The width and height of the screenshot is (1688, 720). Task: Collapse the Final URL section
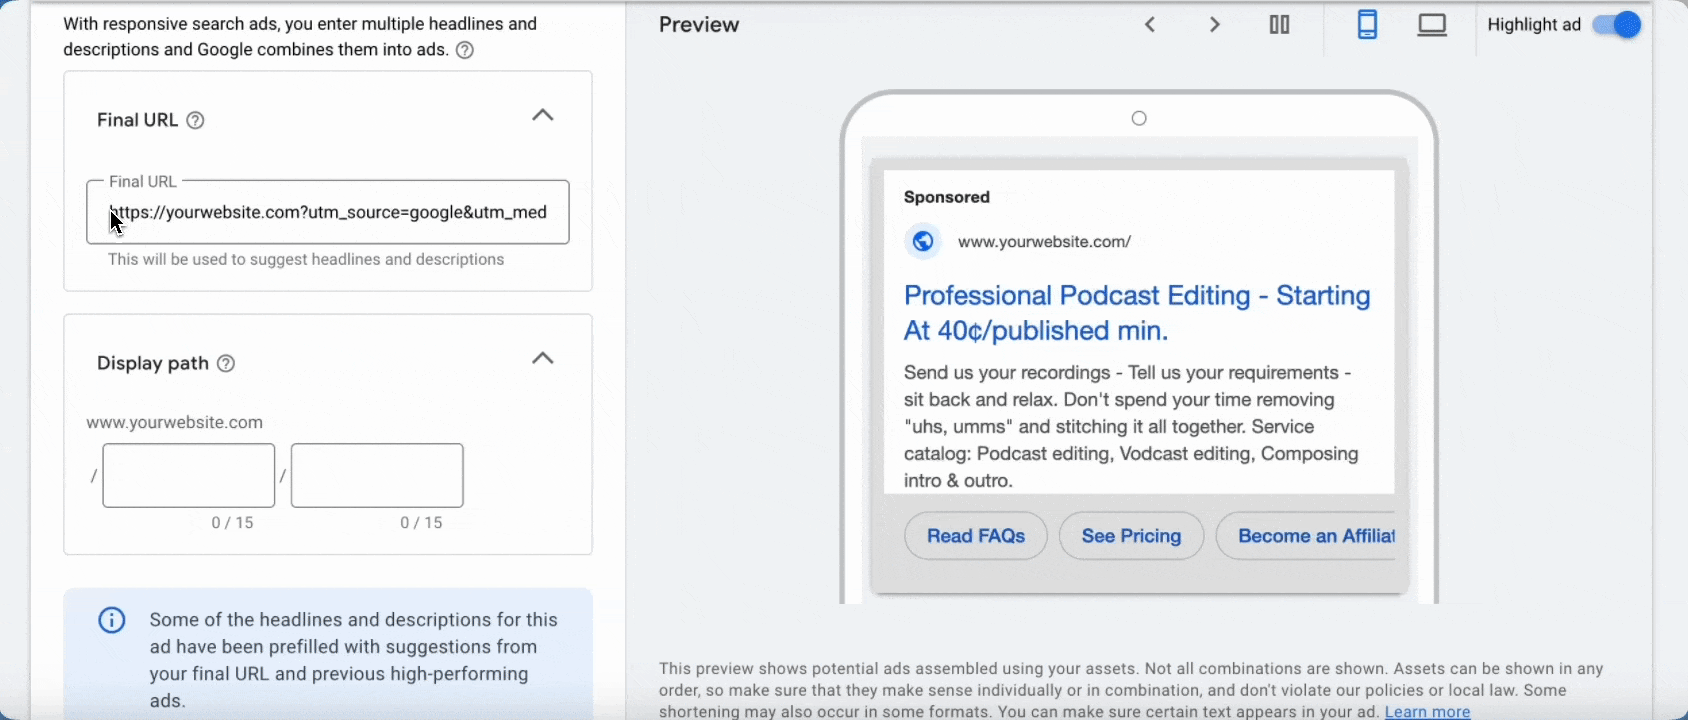[542, 116]
